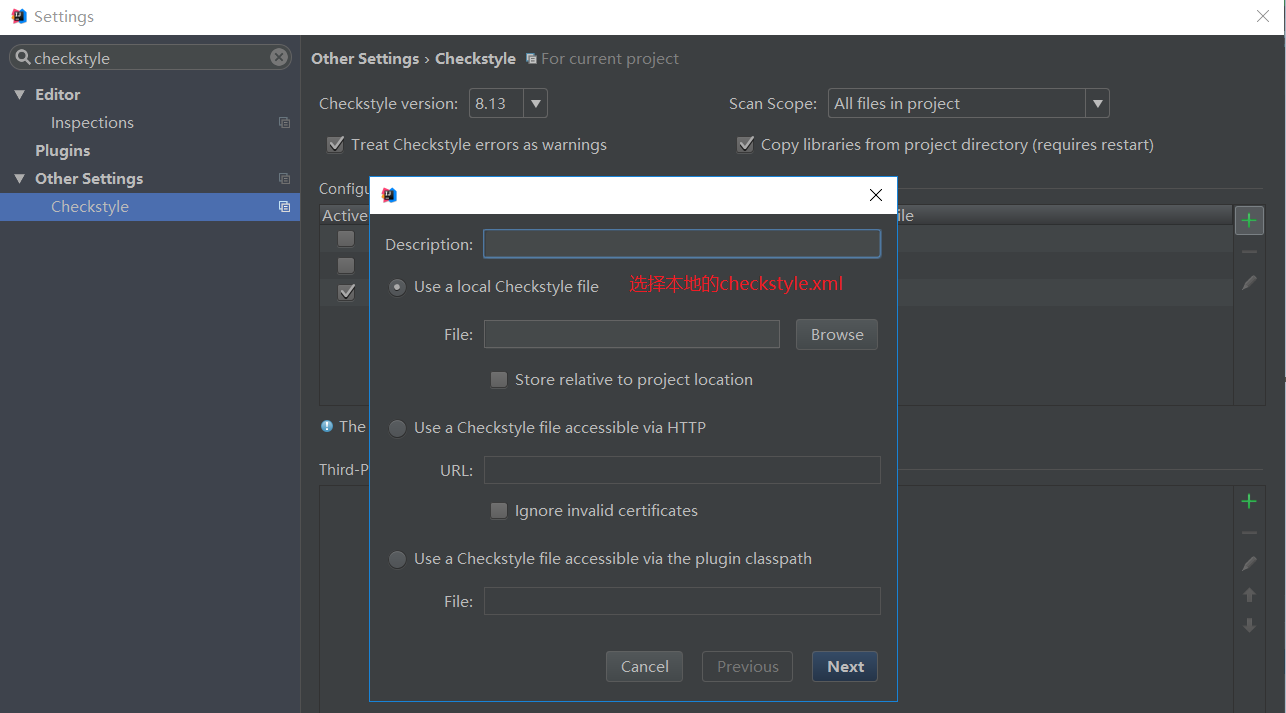Screen dimensions: 1286x713
Task: Click the IntelliJ icon in the dialog title
Action: coord(389,195)
